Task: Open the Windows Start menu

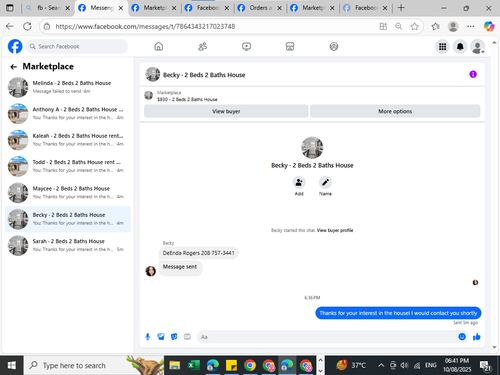Action: [11, 366]
